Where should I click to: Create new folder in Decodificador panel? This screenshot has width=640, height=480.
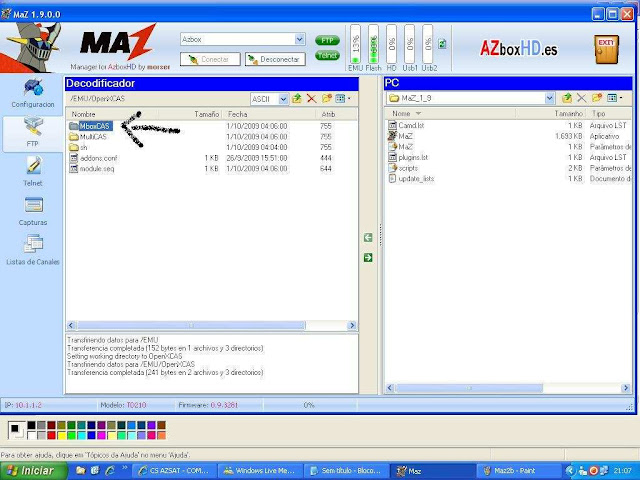click(327, 98)
